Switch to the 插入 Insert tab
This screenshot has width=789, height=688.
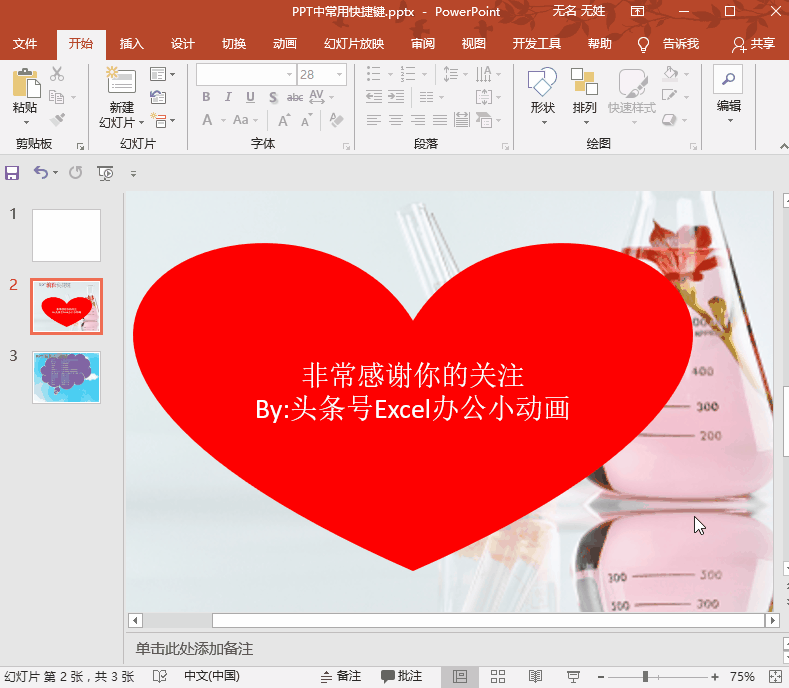pos(131,44)
